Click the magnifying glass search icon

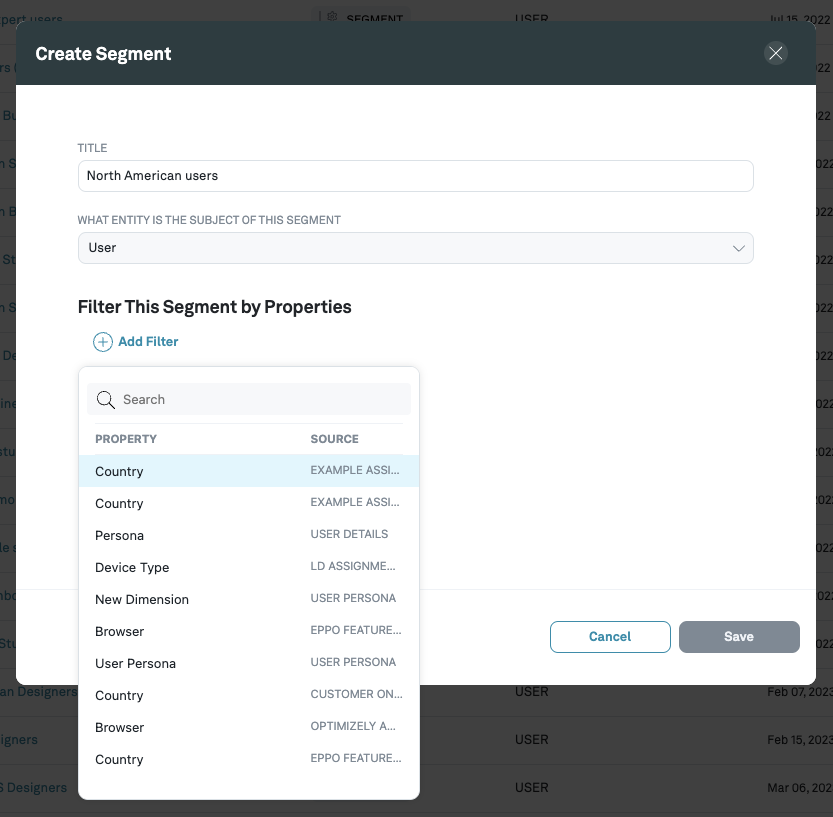point(106,399)
